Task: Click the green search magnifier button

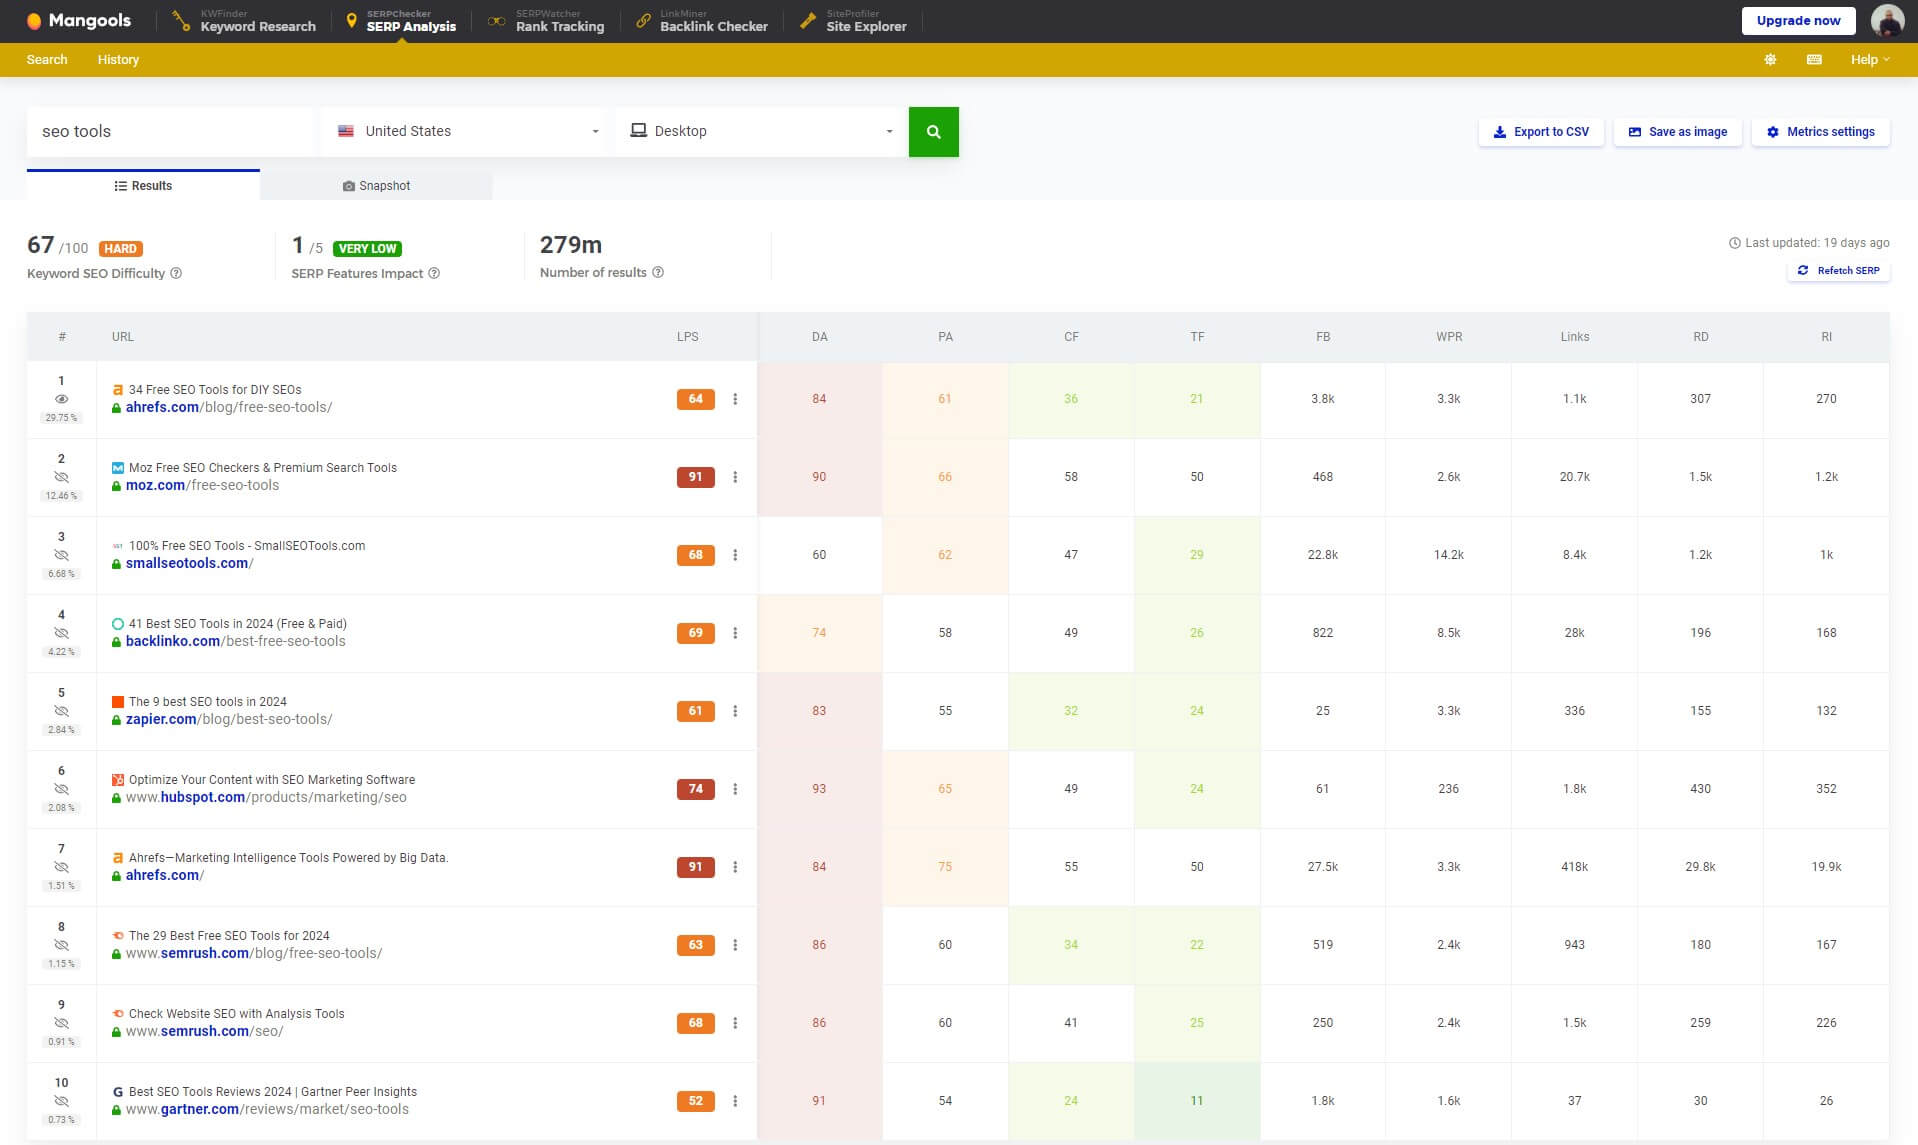Action: tap(933, 132)
